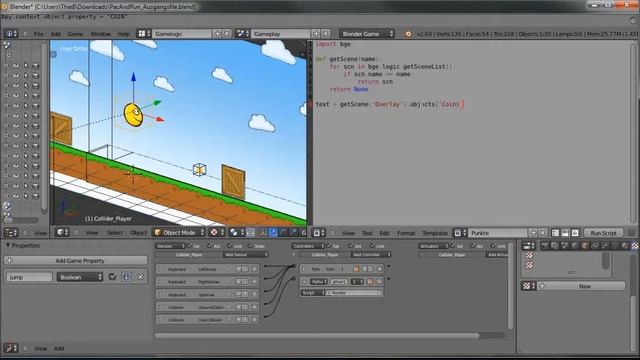Image resolution: width=640 pixels, height=360 pixels.
Task: Open the Actuators visibility dropdown
Action: [x=433, y=246]
